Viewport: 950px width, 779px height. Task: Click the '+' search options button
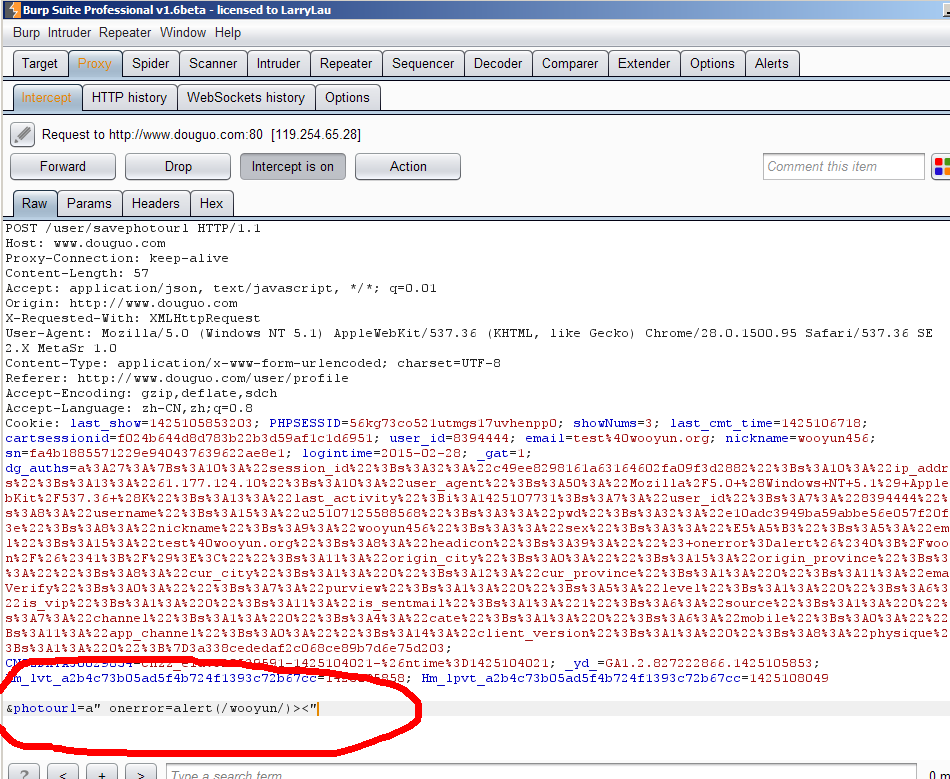click(102, 774)
